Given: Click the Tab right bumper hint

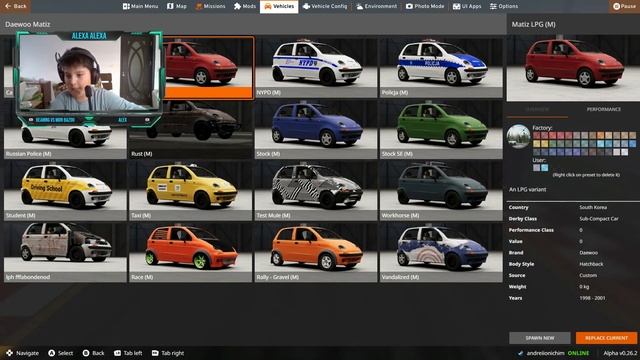Looking at the screenshot, I should (x=168, y=353).
